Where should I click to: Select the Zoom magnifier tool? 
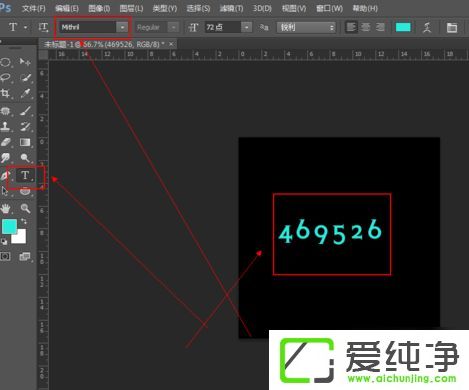click(x=25, y=209)
